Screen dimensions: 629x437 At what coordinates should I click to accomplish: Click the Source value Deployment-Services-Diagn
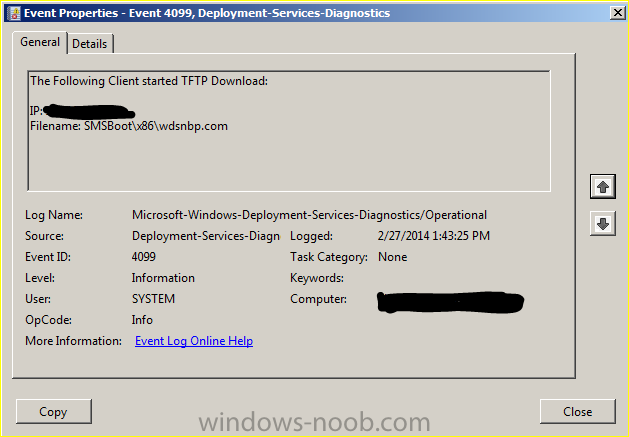pyautogui.click(x=206, y=236)
